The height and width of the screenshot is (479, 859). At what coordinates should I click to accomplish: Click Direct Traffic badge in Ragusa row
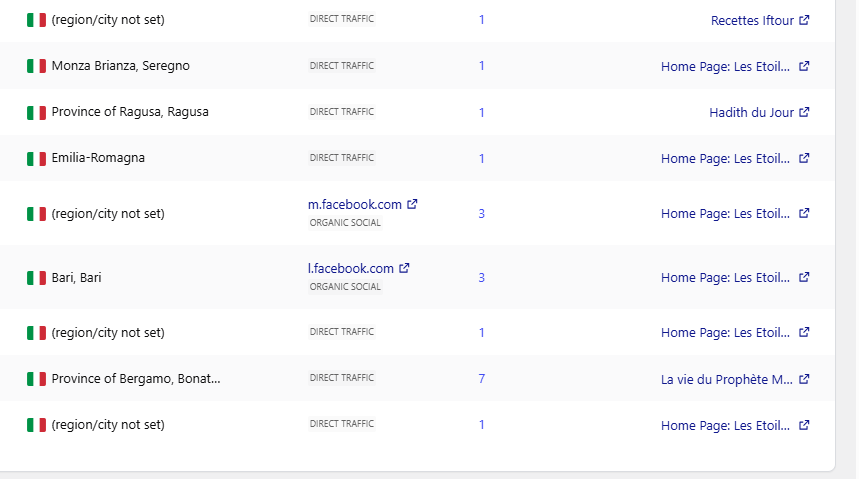tap(342, 112)
